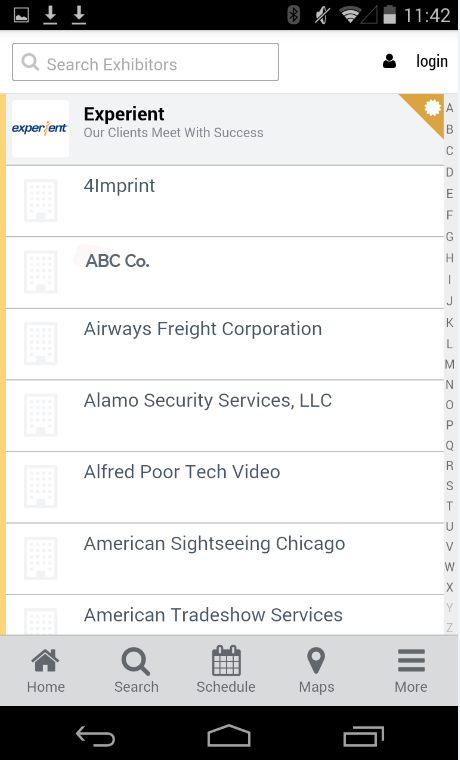Select Alamo Security Services, LLC
This screenshot has height=760, width=460.
click(x=225, y=416)
